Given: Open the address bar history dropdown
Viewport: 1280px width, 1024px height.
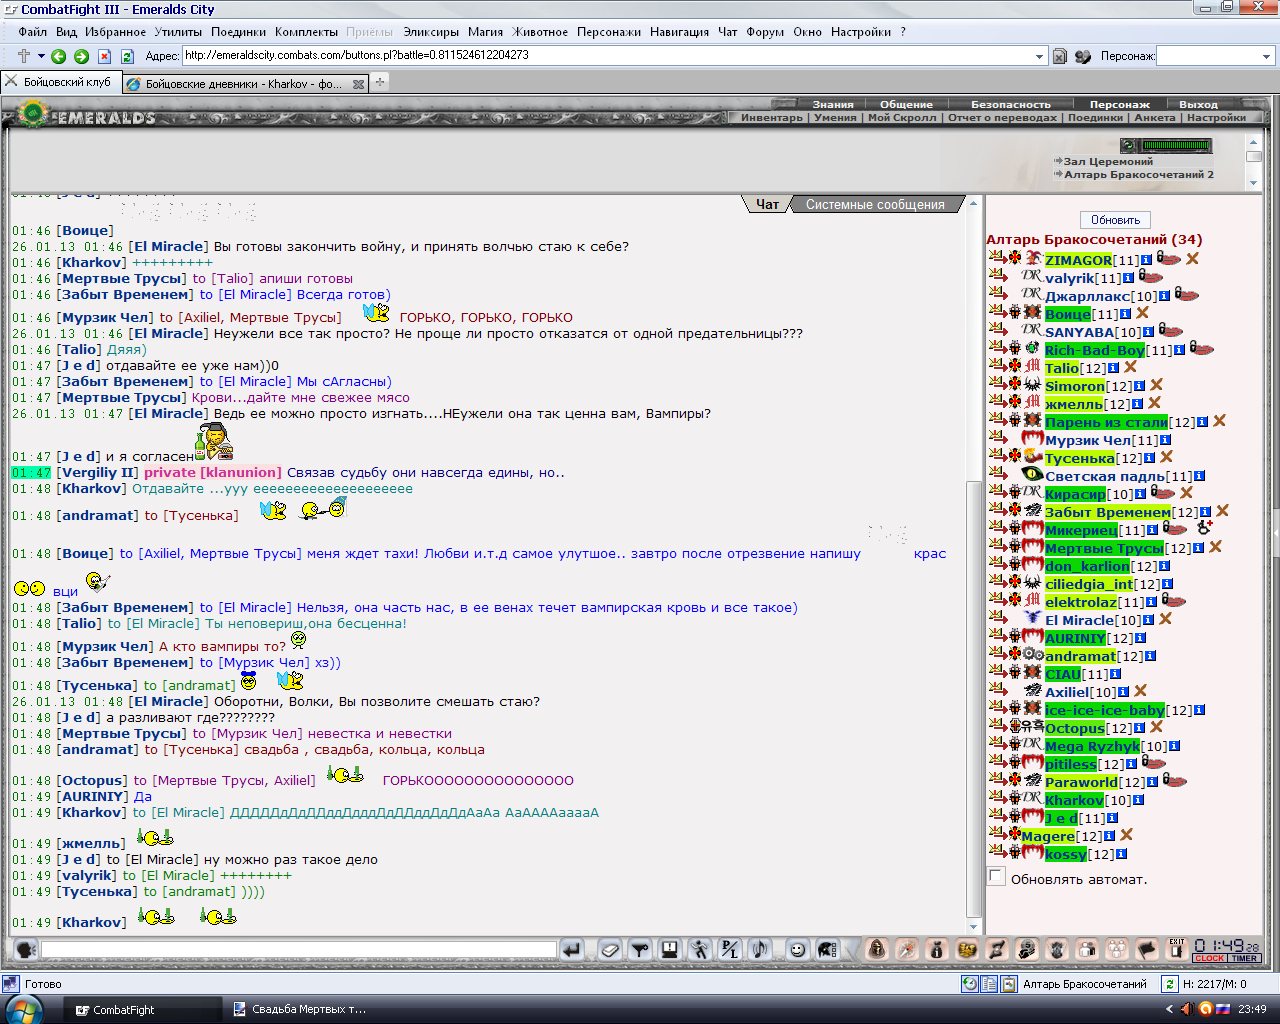Looking at the screenshot, I should [1040, 56].
